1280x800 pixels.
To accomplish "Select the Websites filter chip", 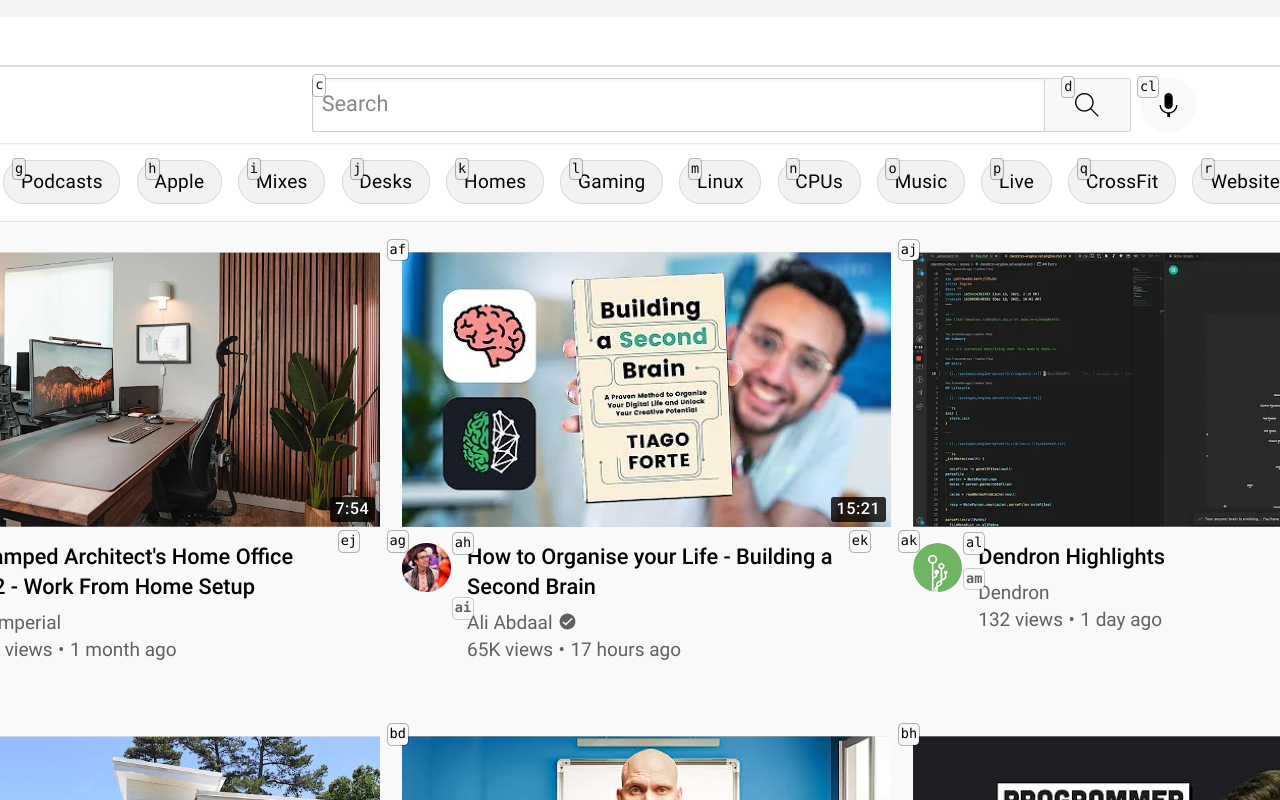I will 1236,182.
